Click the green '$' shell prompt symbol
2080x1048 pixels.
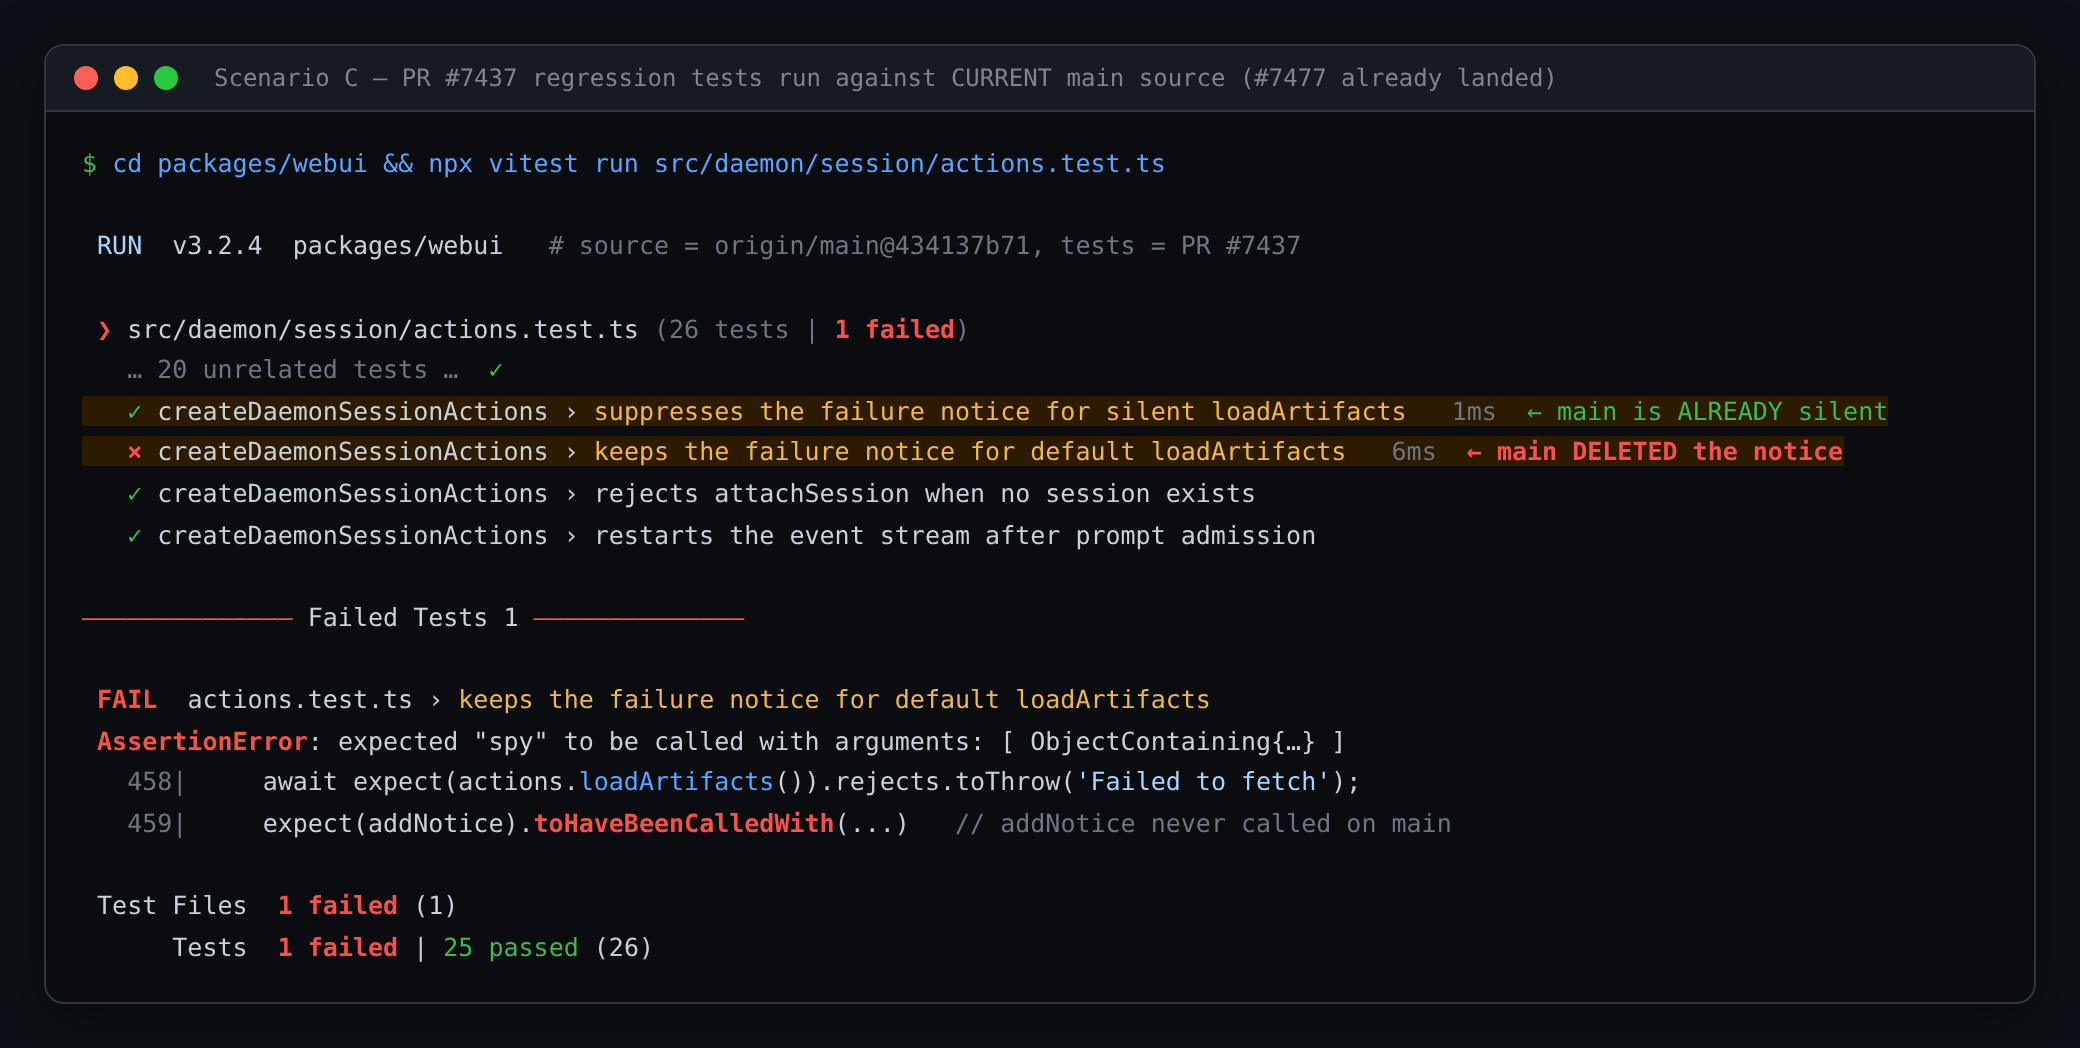coord(90,164)
